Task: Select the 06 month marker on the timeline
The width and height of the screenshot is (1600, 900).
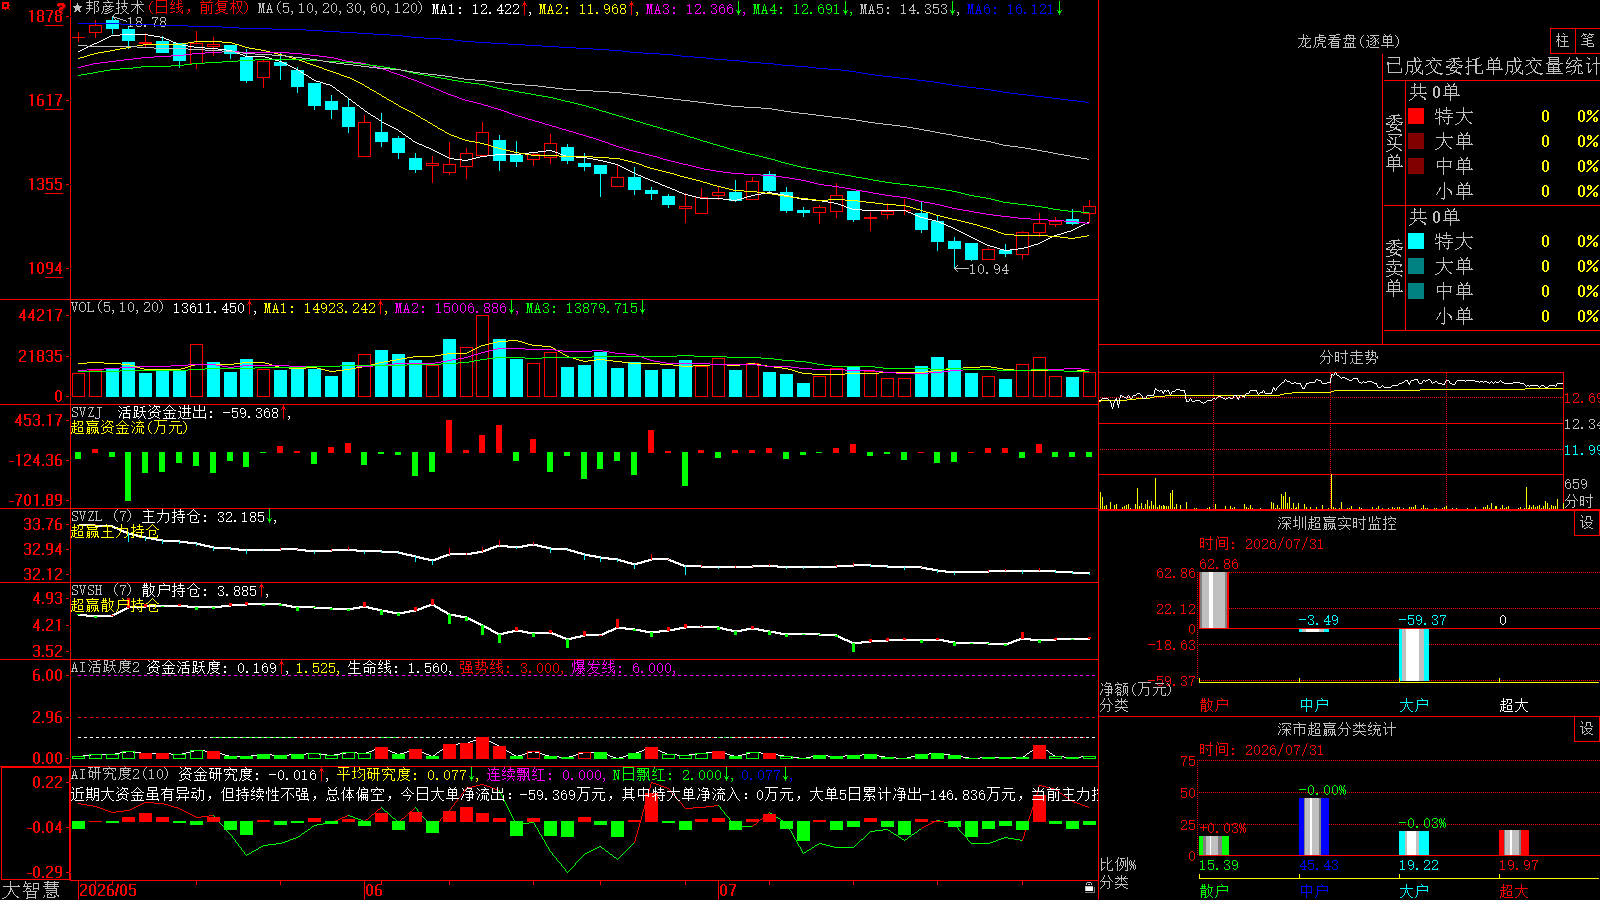Action: (374, 890)
